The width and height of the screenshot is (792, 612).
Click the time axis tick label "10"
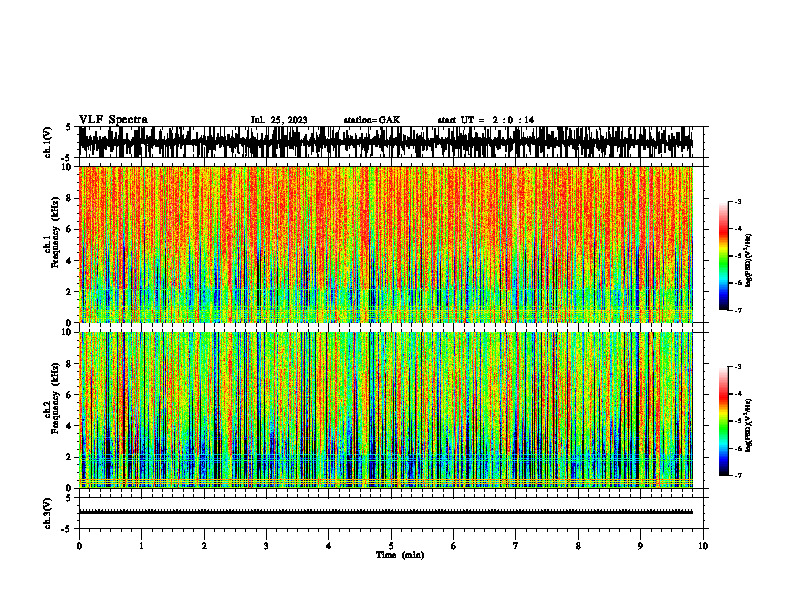(x=703, y=546)
